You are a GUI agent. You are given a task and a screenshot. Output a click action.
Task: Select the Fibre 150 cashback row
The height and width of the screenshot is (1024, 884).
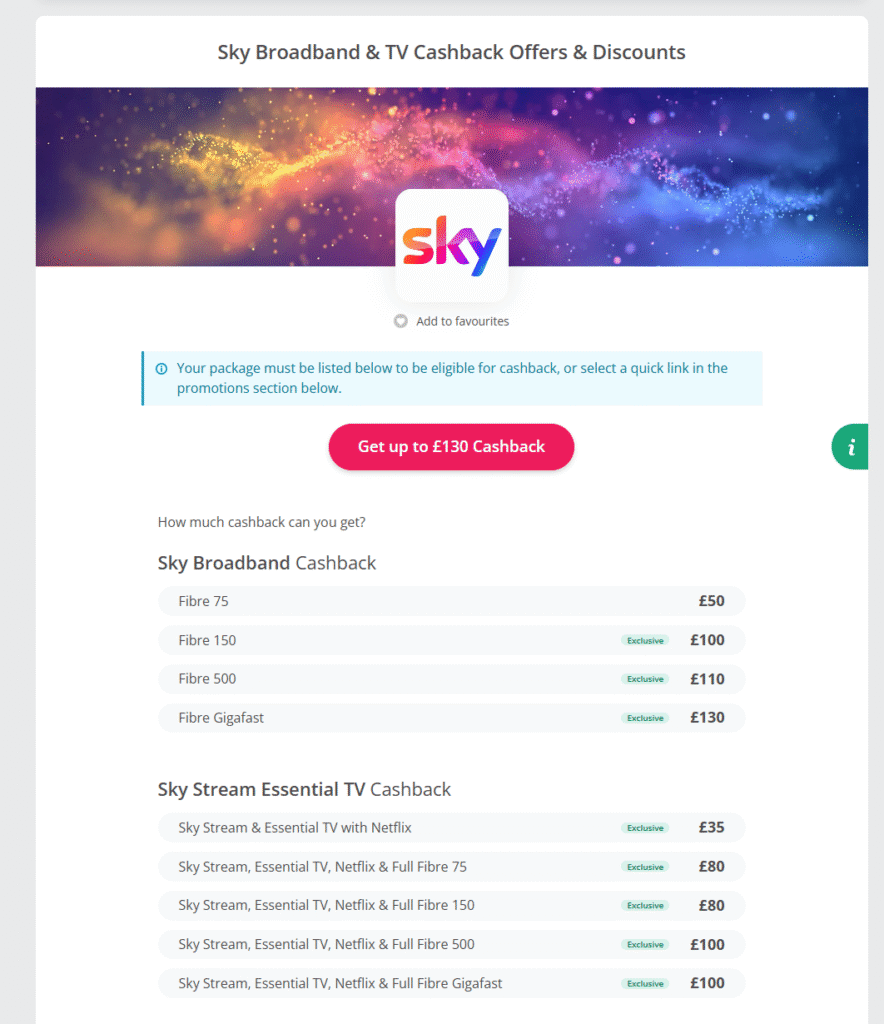coord(451,640)
